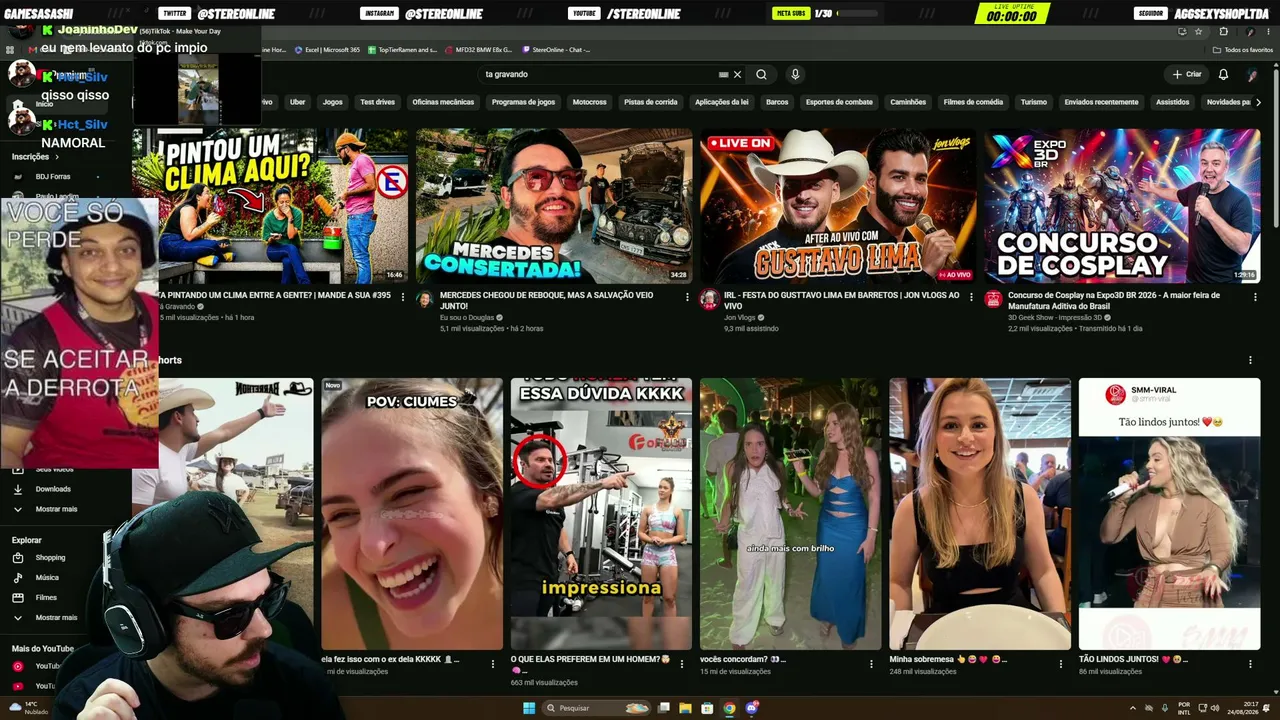Select the Jogos filter chip

pos(332,102)
